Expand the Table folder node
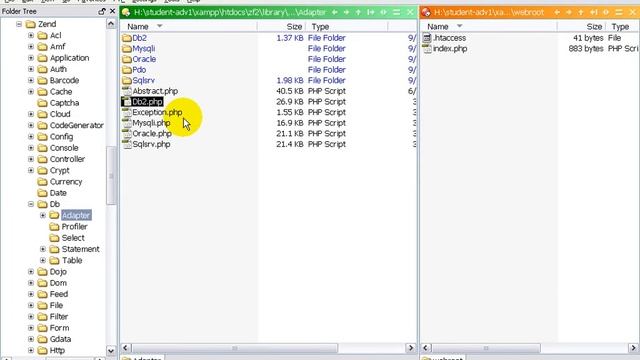 tap(43, 260)
